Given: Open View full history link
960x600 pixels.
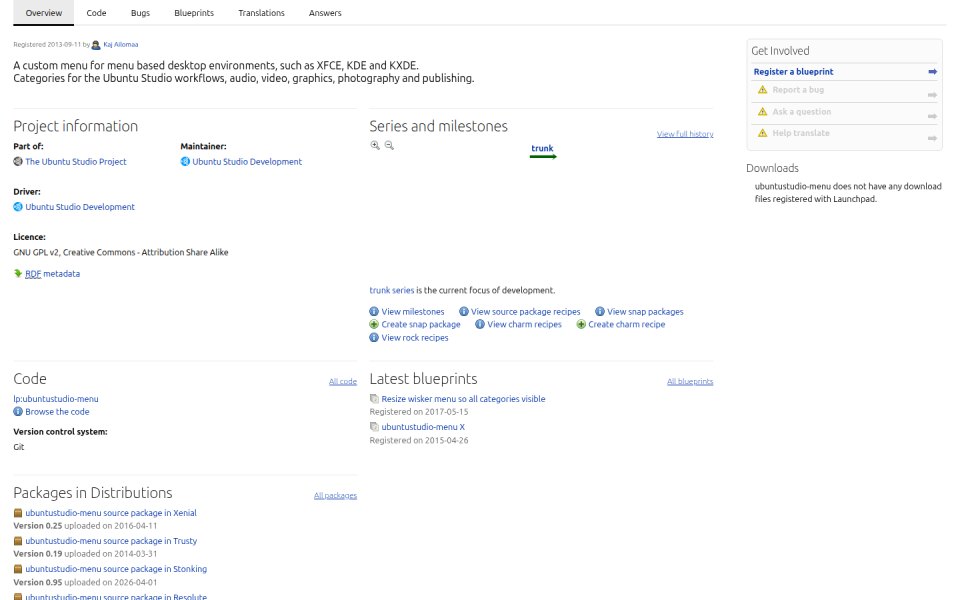Looking at the screenshot, I should point(685,134).
